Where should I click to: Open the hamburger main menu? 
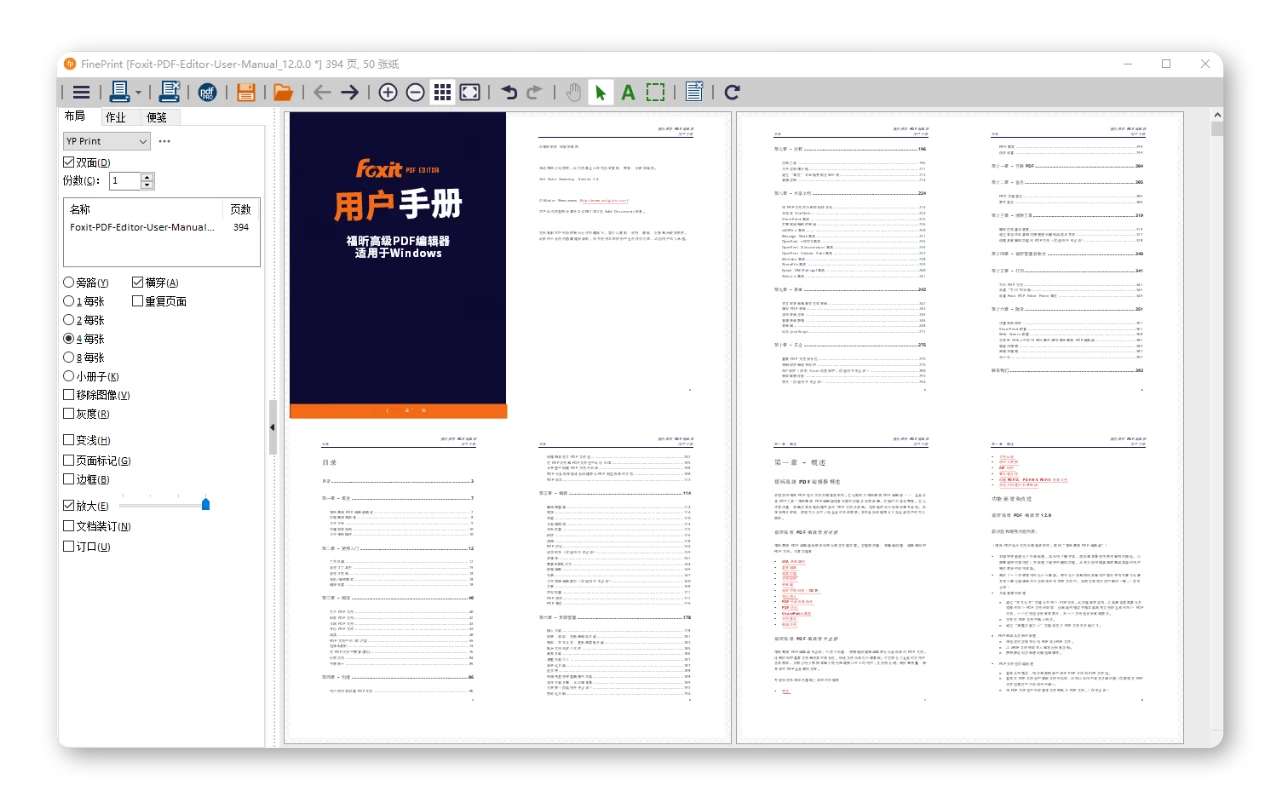(81, 93)
